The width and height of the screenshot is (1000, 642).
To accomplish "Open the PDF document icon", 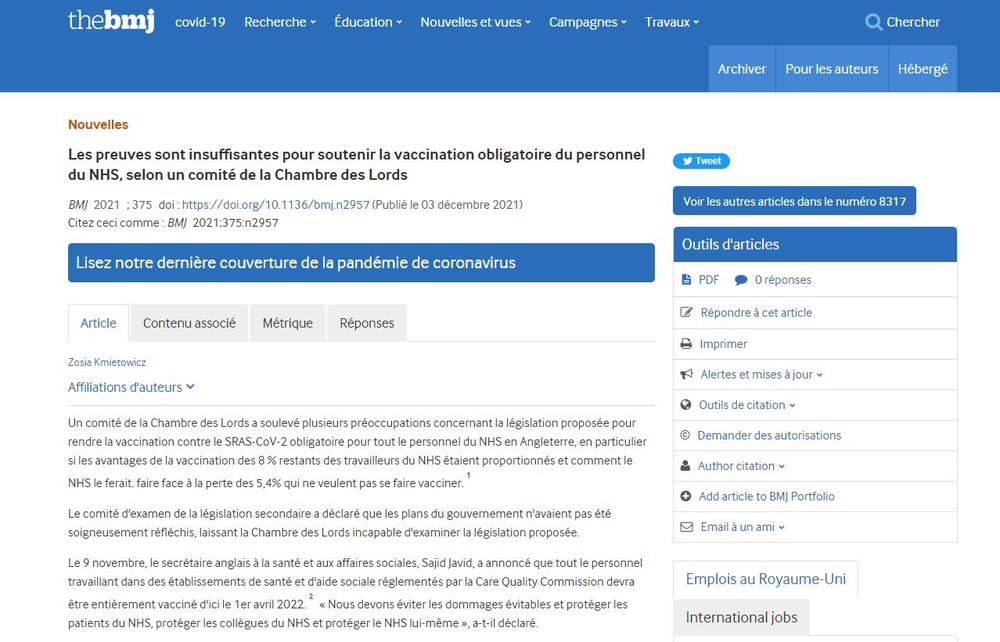I will (x=686, y=280).
